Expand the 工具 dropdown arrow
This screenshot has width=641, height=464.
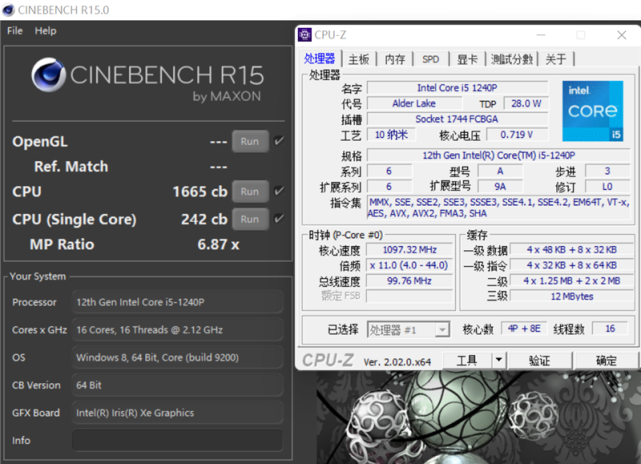497,360
